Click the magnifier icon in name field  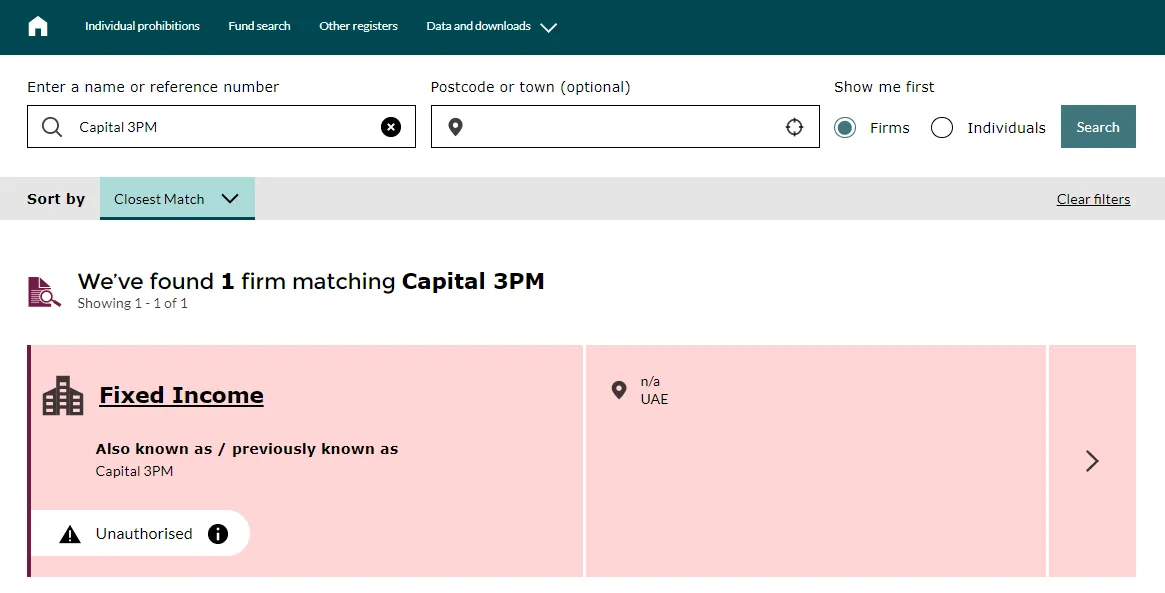tap(51, 127)
